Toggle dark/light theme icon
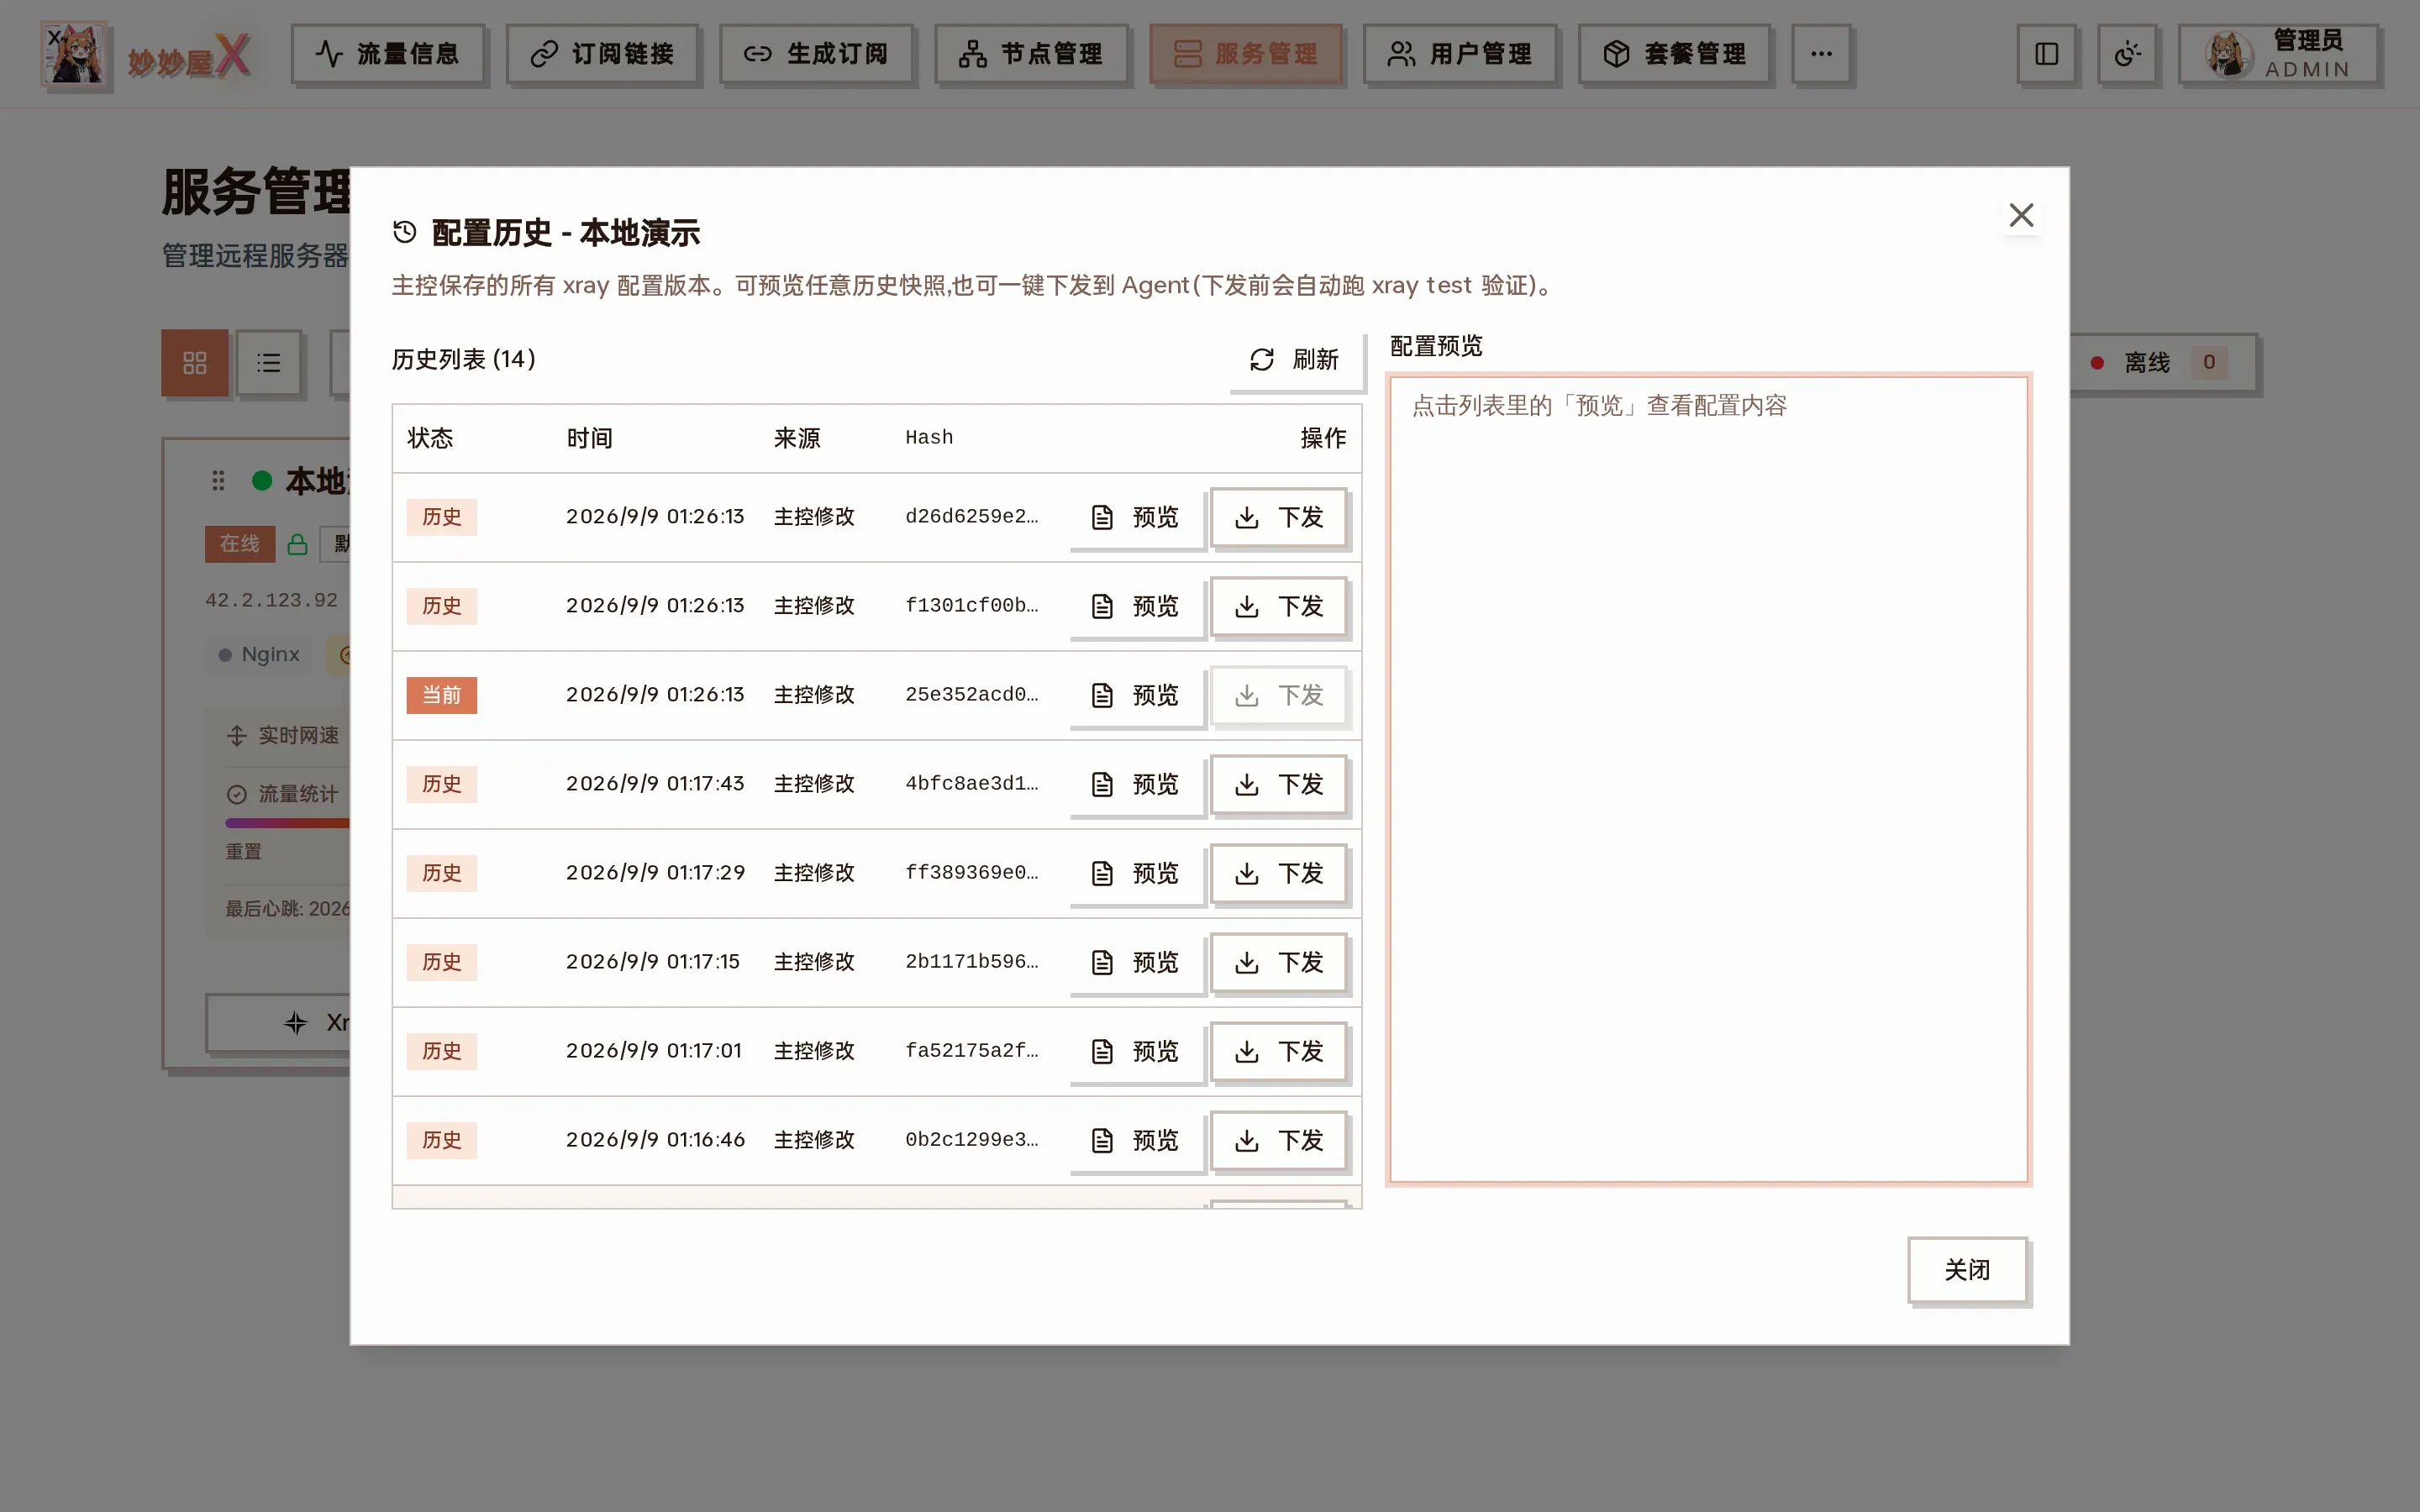2420x1512 pixels. click(x=2127, y=53)
